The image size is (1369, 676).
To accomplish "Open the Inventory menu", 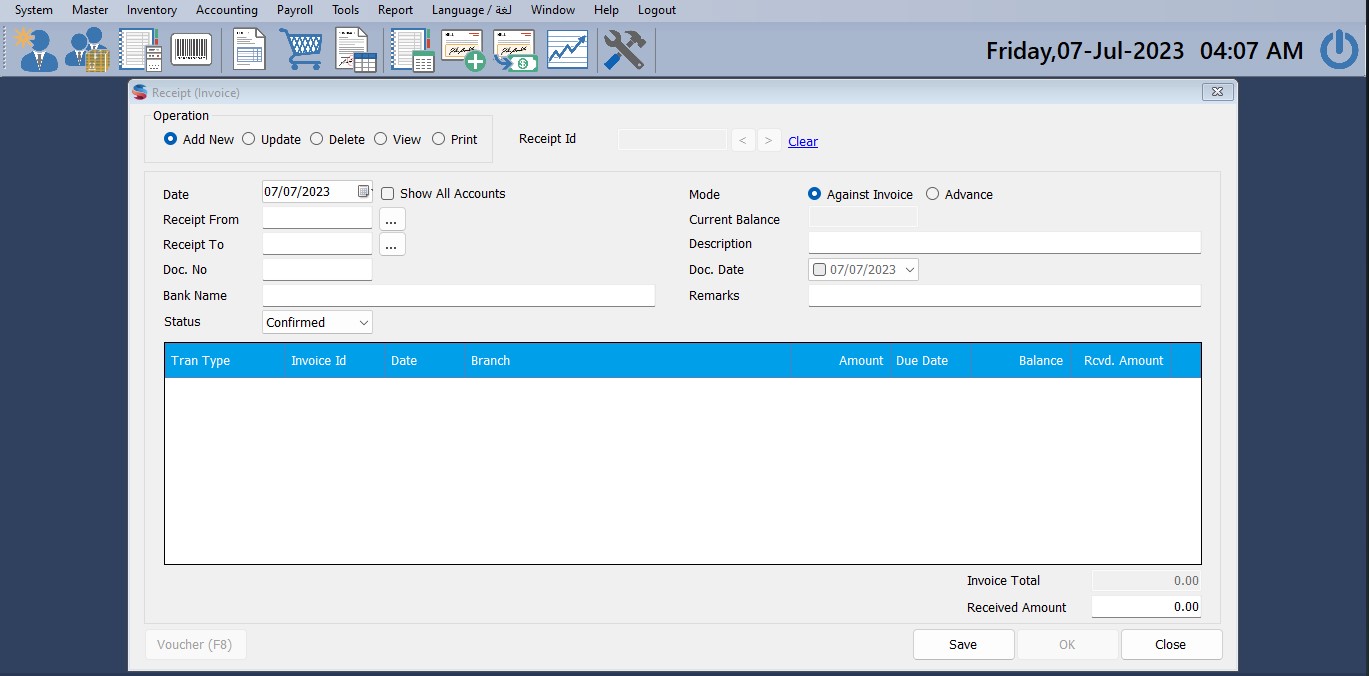I will point(152,10).
